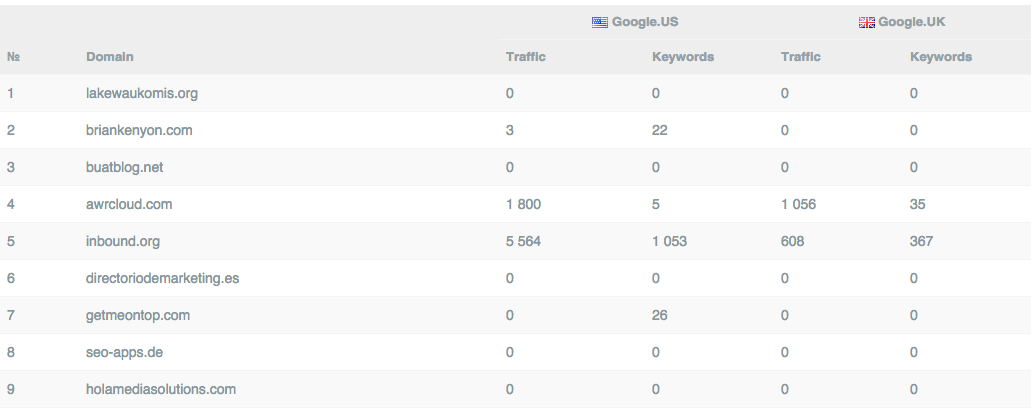Click the UK flag icon
Viewport: 1034px width, 418px height.
pos(867,21)
